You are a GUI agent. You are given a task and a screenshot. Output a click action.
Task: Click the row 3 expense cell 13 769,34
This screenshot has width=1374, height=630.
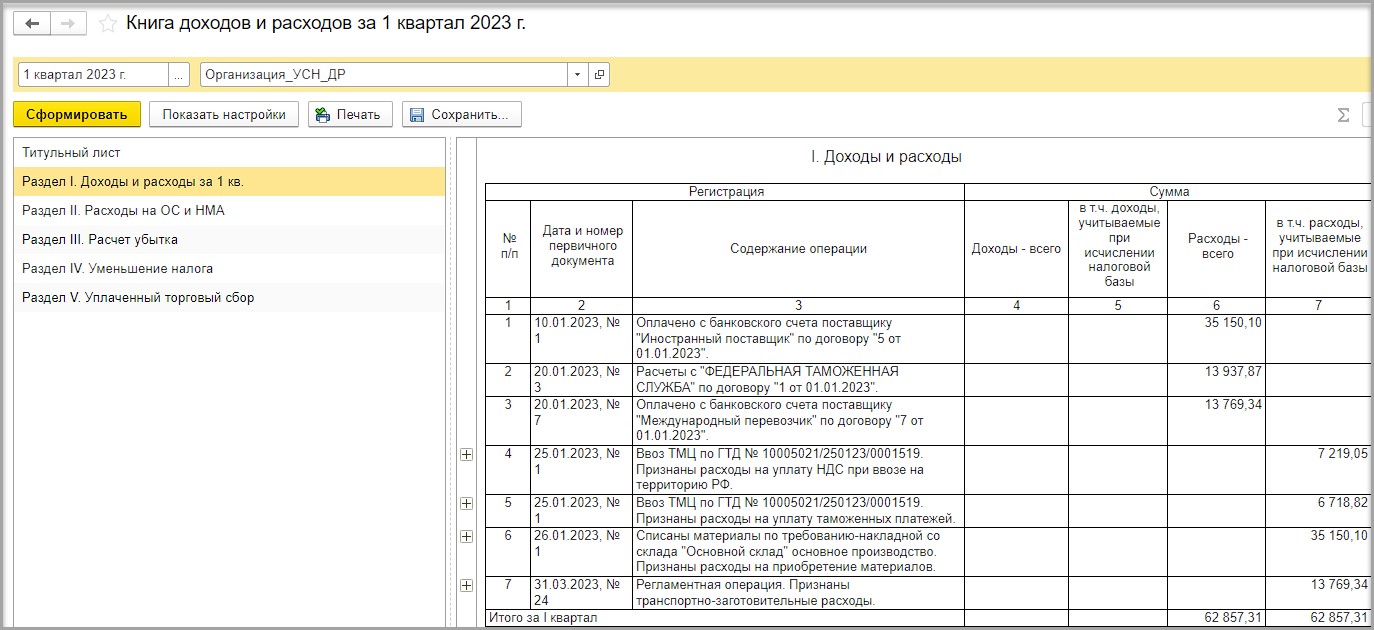click(x=1217, y=420)
